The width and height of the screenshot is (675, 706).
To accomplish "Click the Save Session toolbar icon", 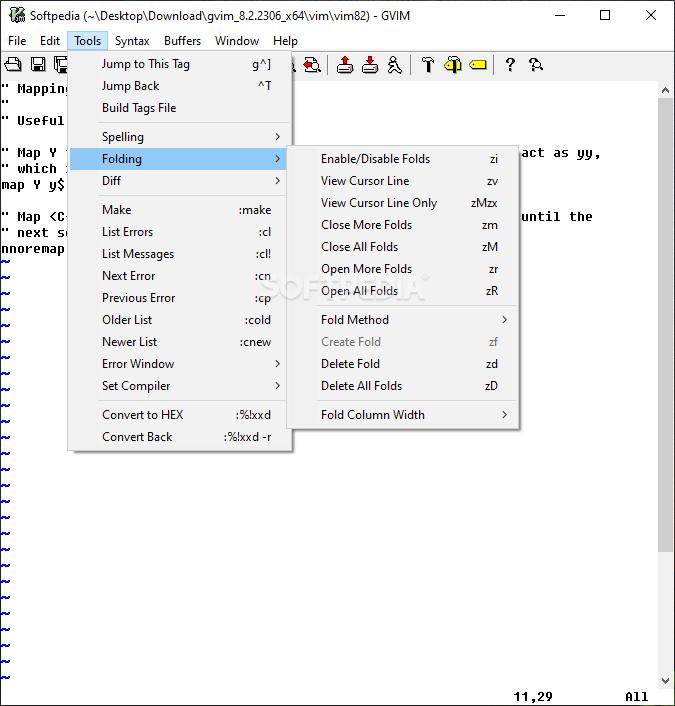I will pyautogui.click(x=370, y=65).
